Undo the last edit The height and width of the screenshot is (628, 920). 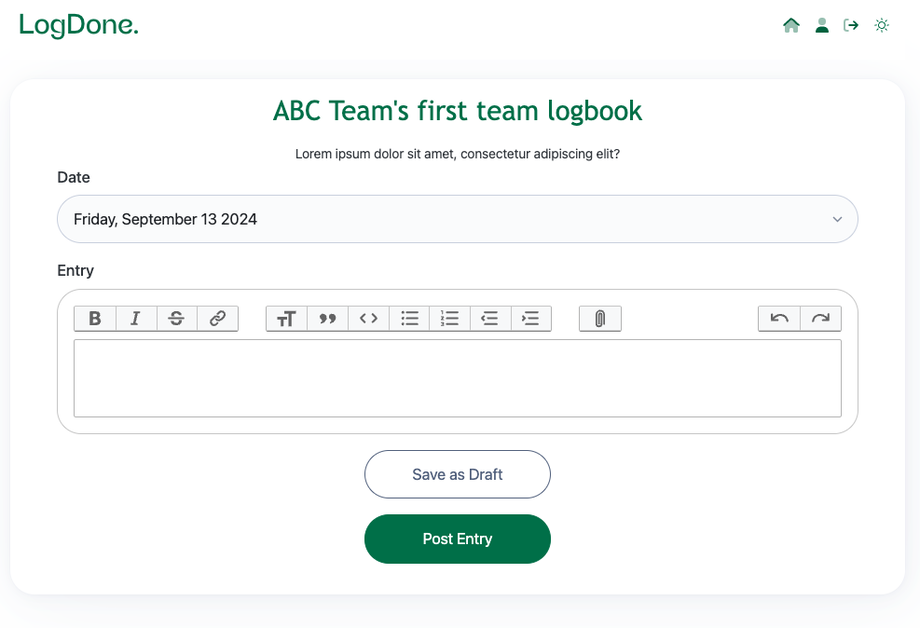pos(780,319)
